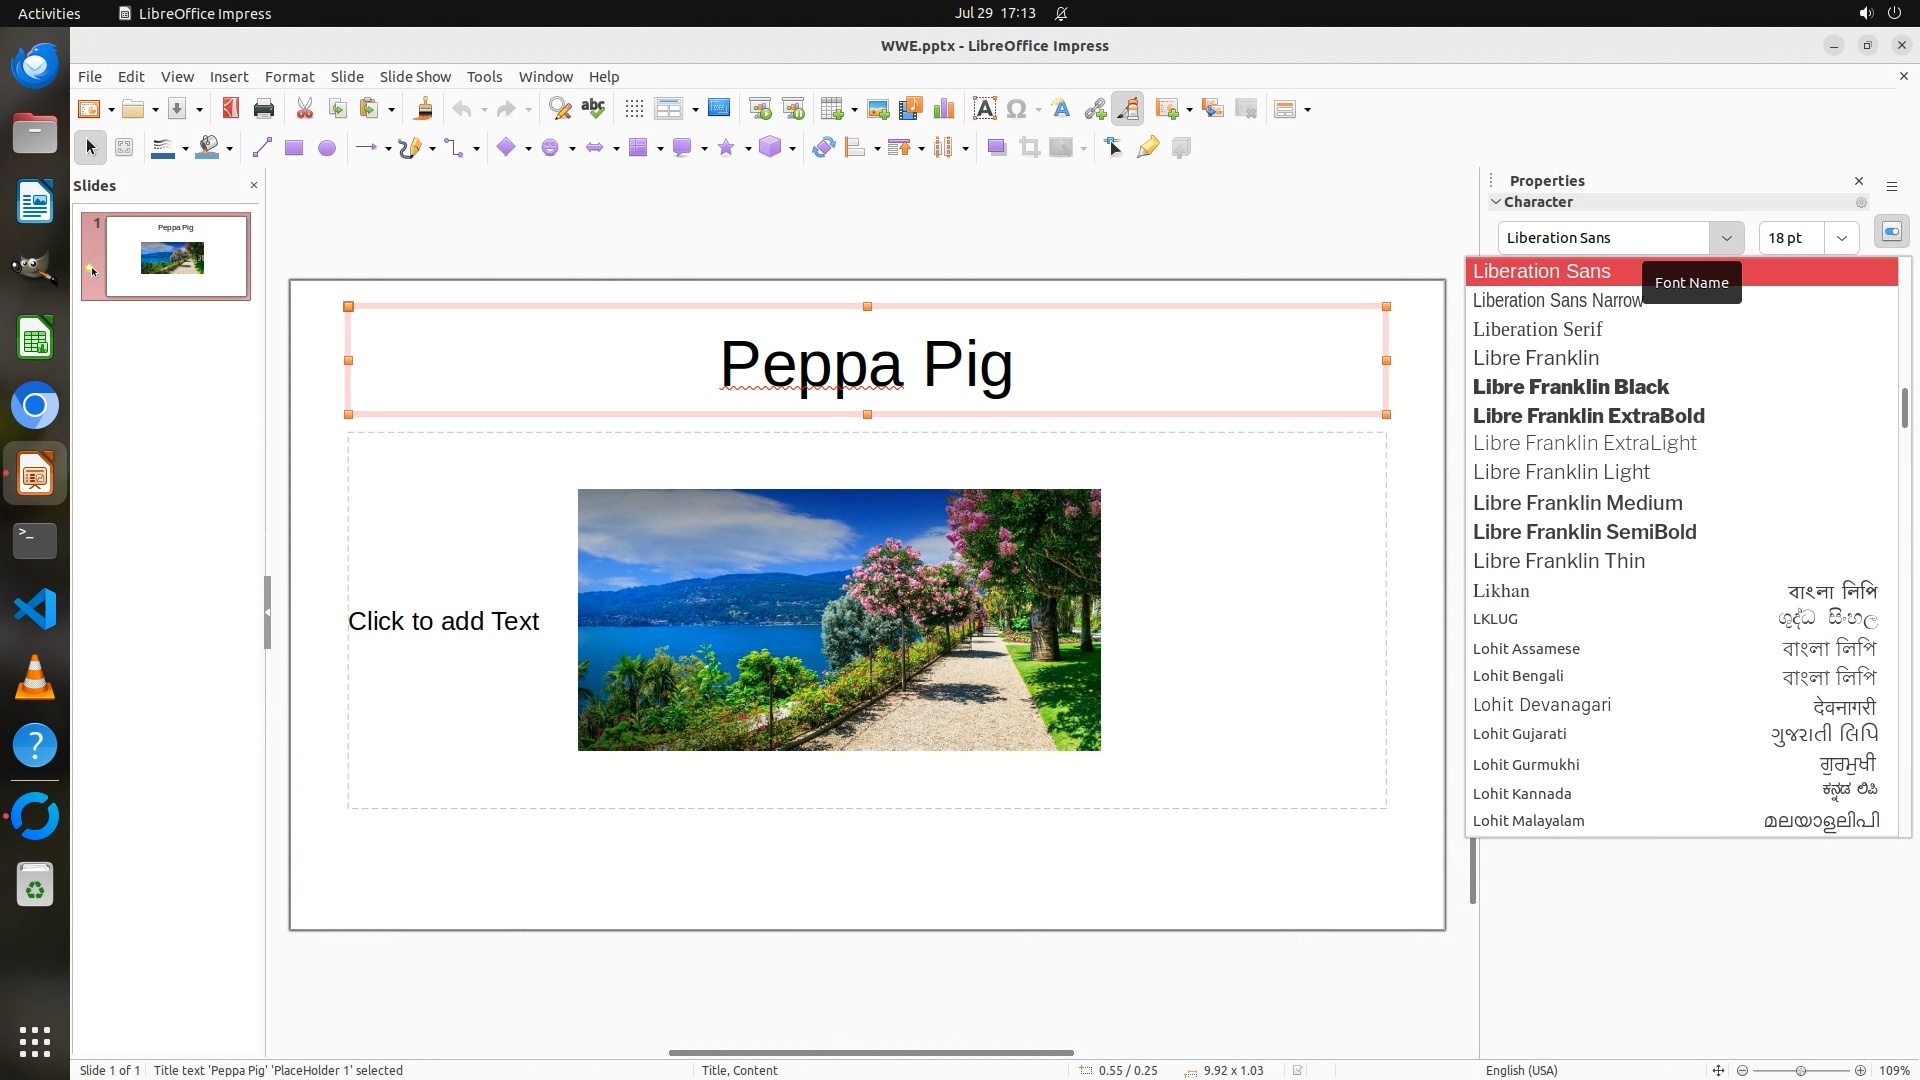The image size is (1920, 1080).
Task: Choose Libre Franklin Medium from font list
Action: click(1577, 503)
